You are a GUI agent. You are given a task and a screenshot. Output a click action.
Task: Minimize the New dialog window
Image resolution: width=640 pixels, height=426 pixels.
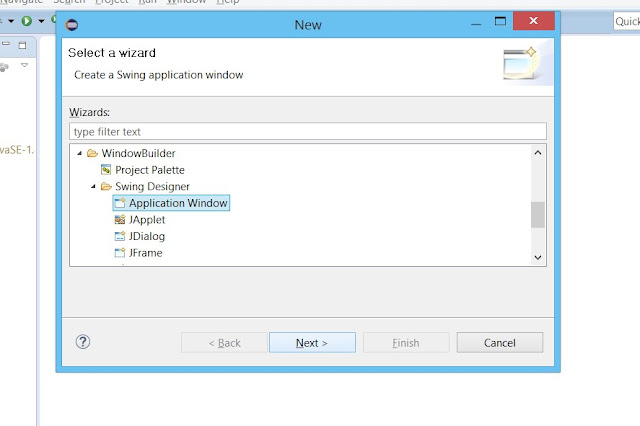click(476, 23)
